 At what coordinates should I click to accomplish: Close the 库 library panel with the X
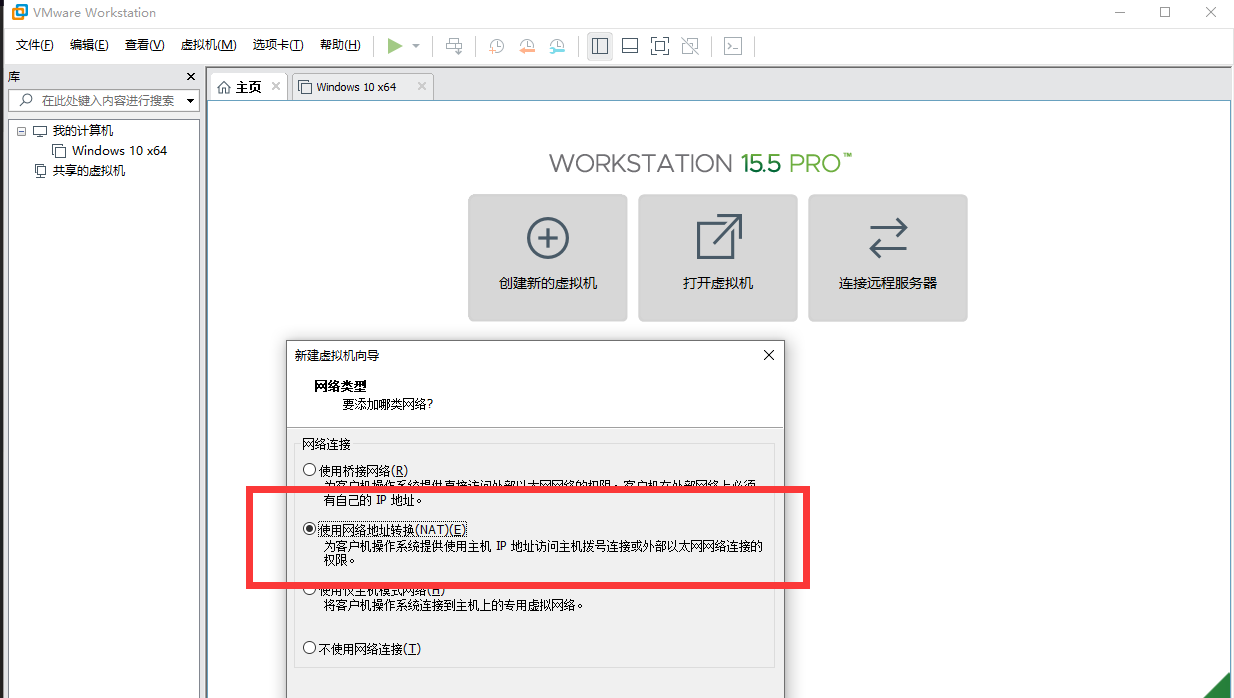191,77
